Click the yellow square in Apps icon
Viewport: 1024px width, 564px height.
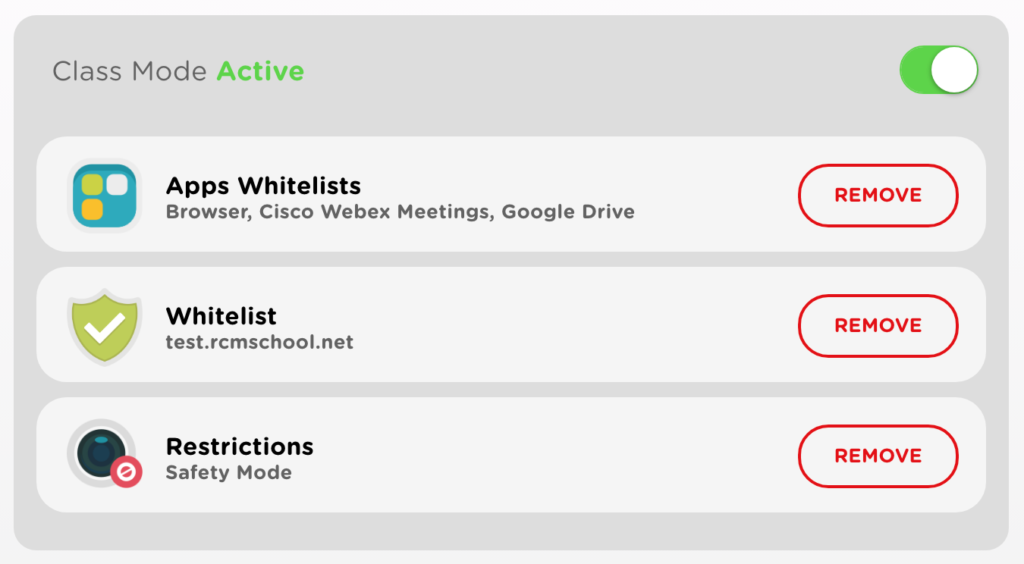pyautogui.click(x=92, y=210)
